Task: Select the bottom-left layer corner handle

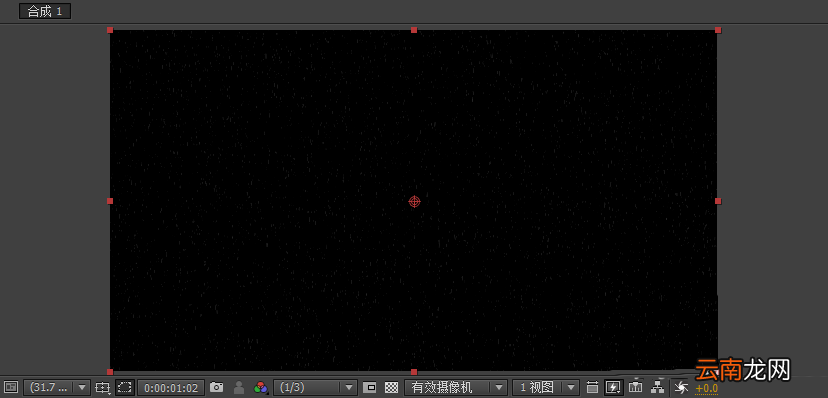Action: 110,372
